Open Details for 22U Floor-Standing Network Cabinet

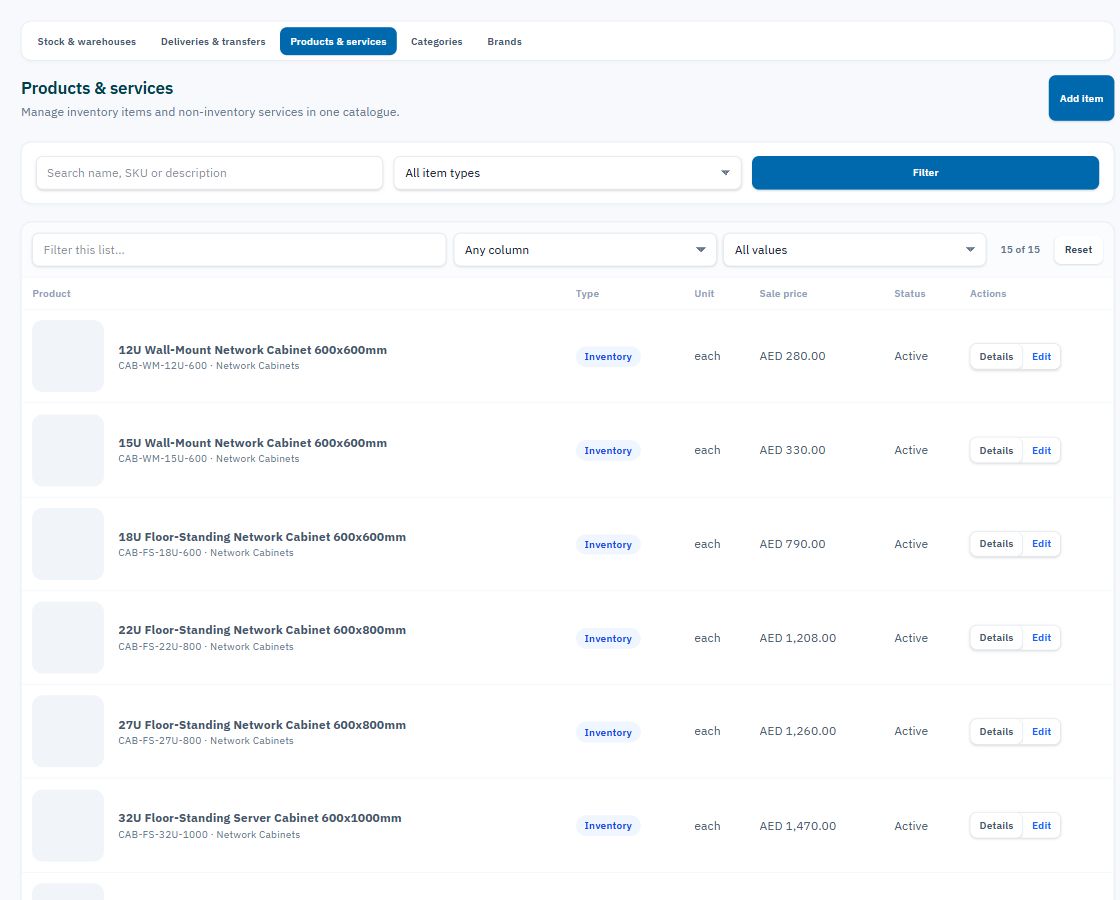click(x=996, y=638)
